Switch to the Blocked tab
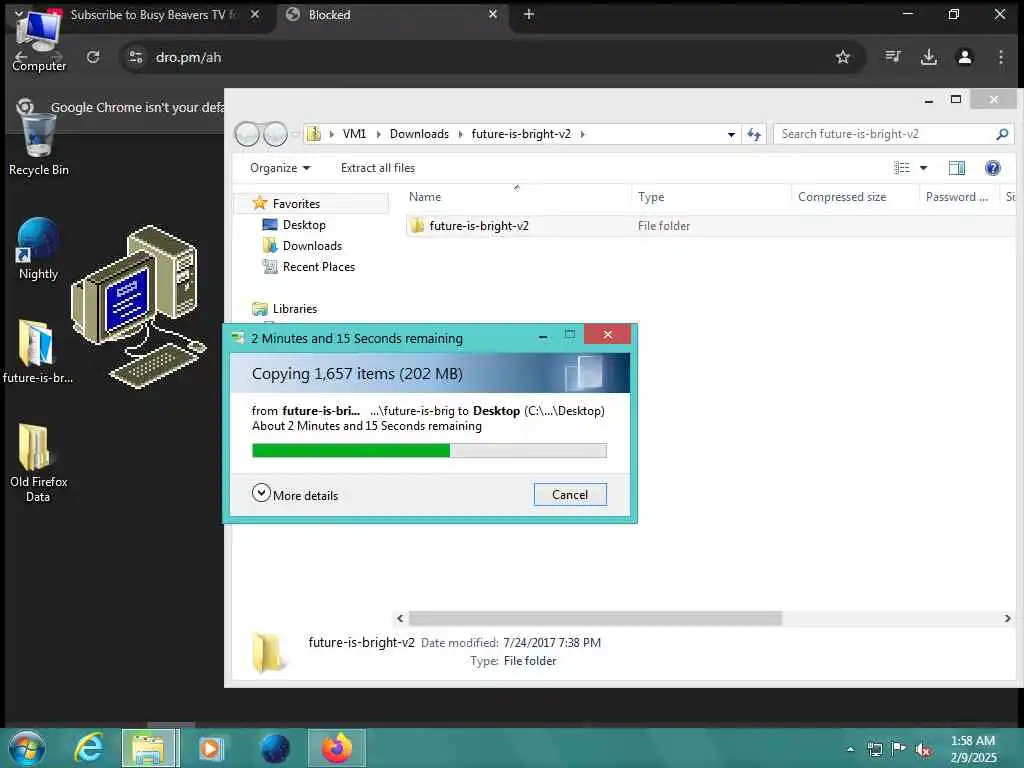This screenshot has width=1024, height=768. tap(392, 14)
